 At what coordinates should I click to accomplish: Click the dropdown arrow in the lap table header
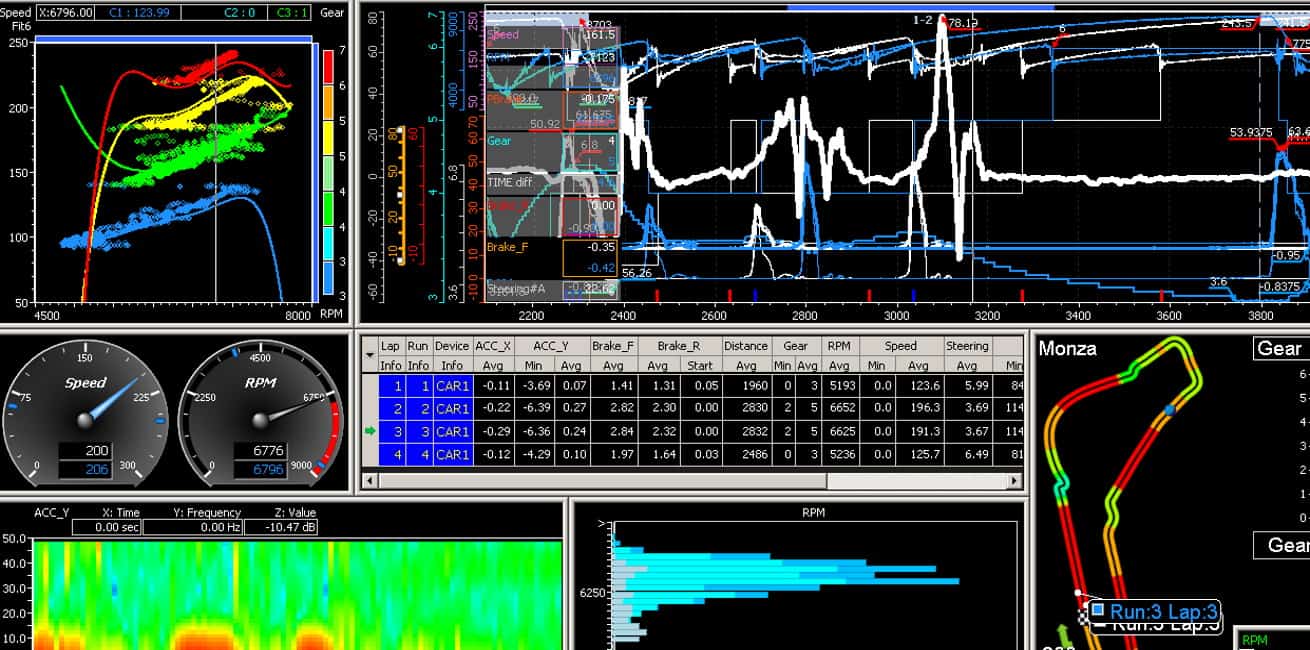369,354
